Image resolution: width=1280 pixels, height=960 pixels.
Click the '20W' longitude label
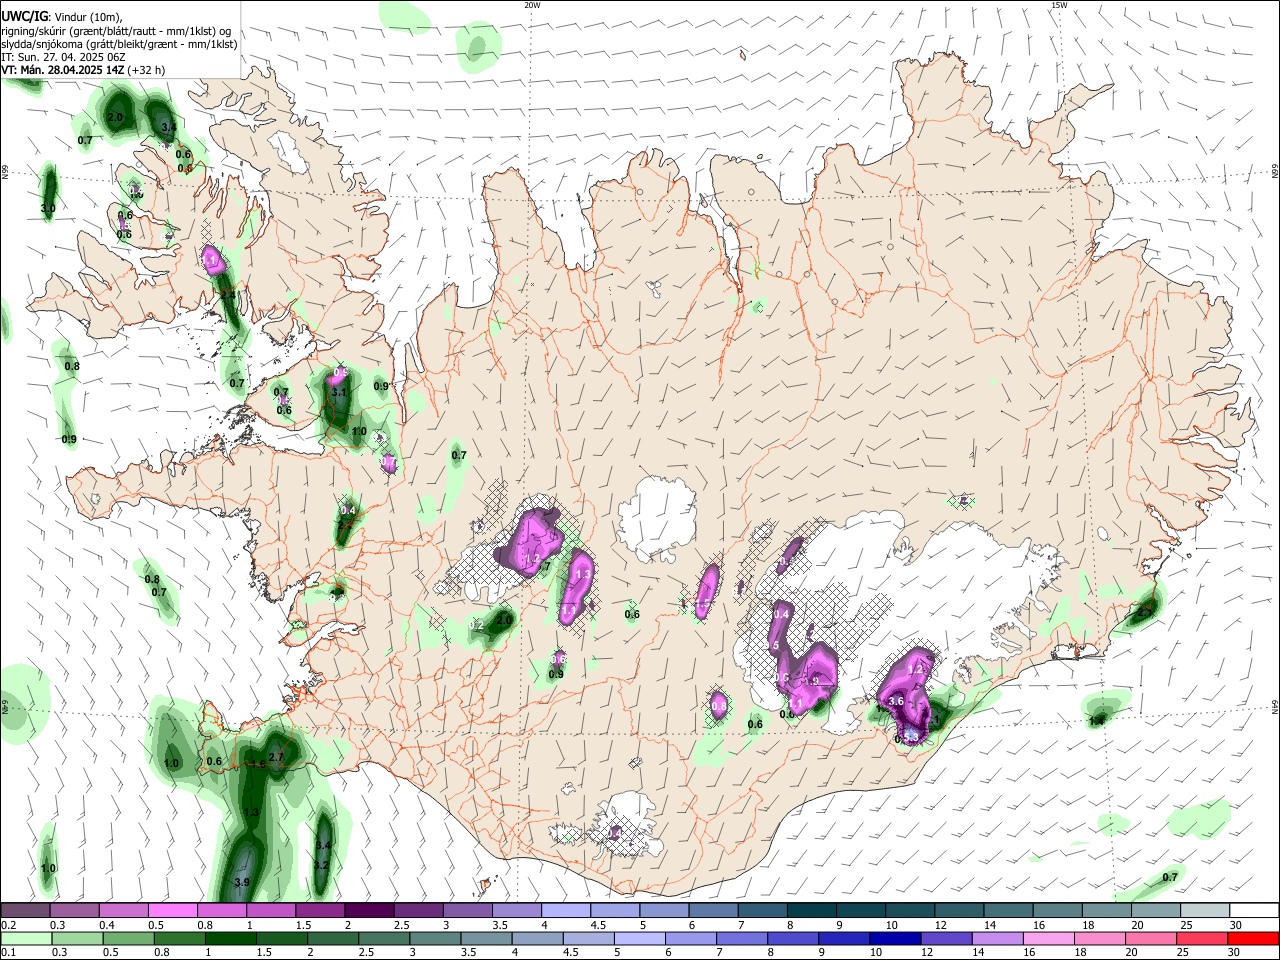pos(532,5)
